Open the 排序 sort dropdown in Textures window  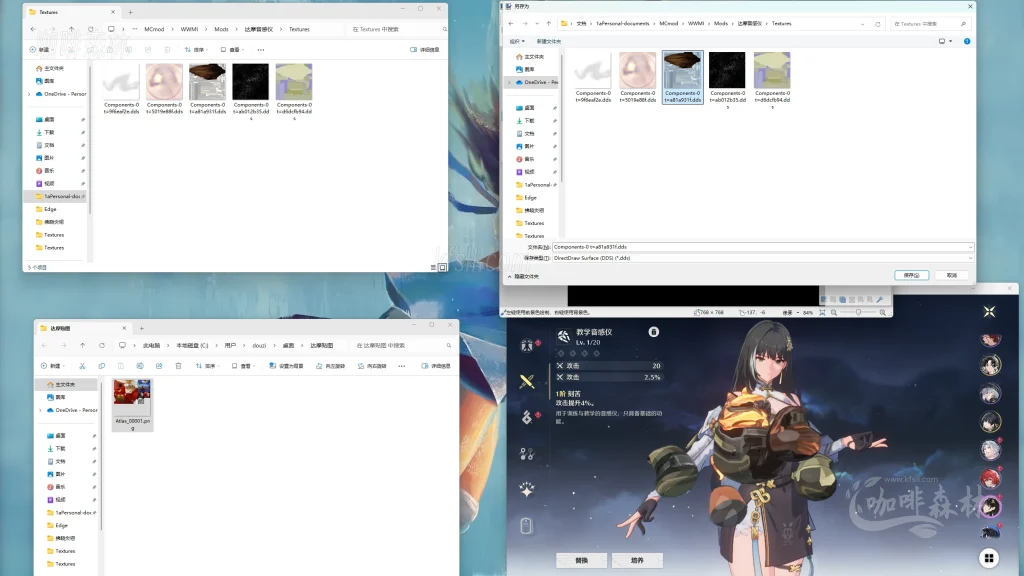[x=200, y=49]
